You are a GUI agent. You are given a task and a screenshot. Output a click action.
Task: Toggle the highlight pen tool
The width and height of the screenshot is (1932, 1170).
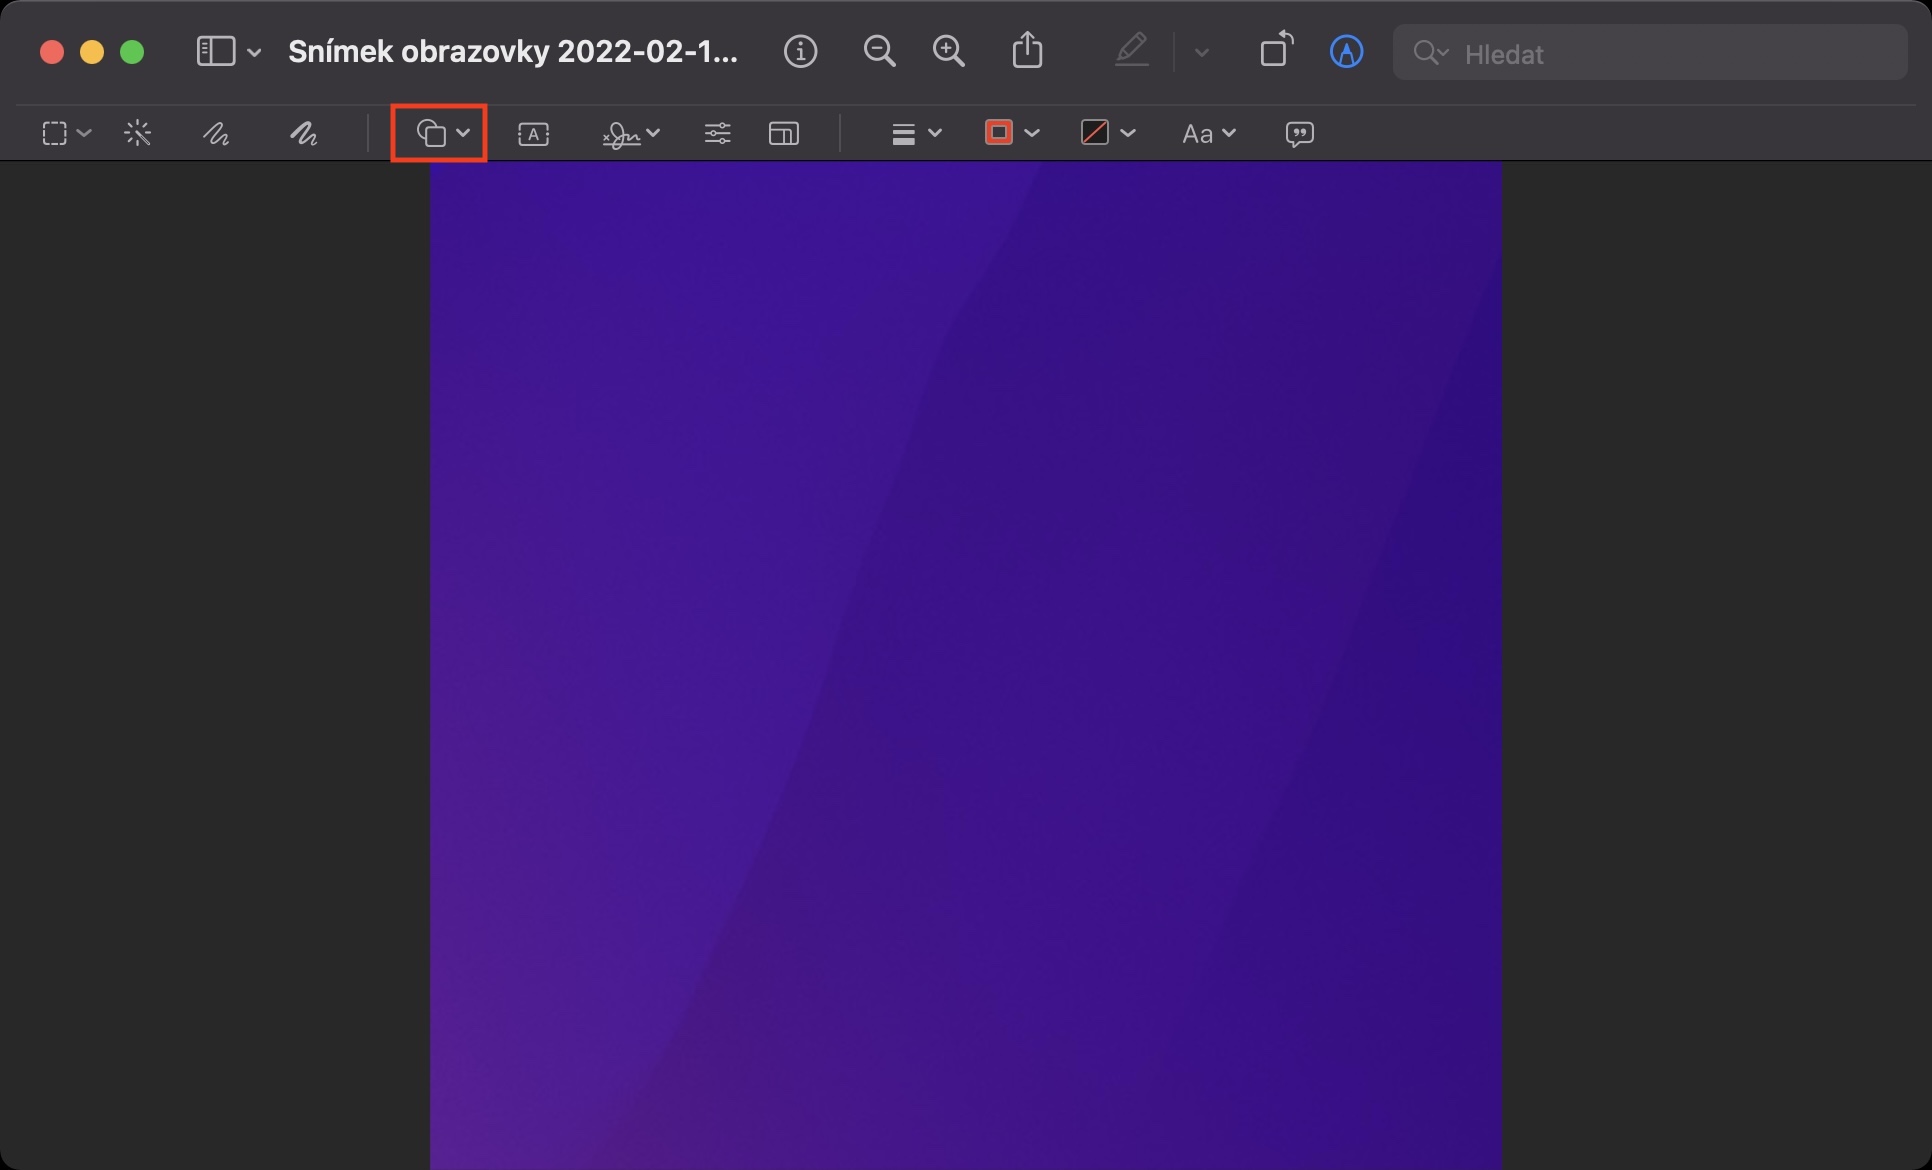(1132, 50)
